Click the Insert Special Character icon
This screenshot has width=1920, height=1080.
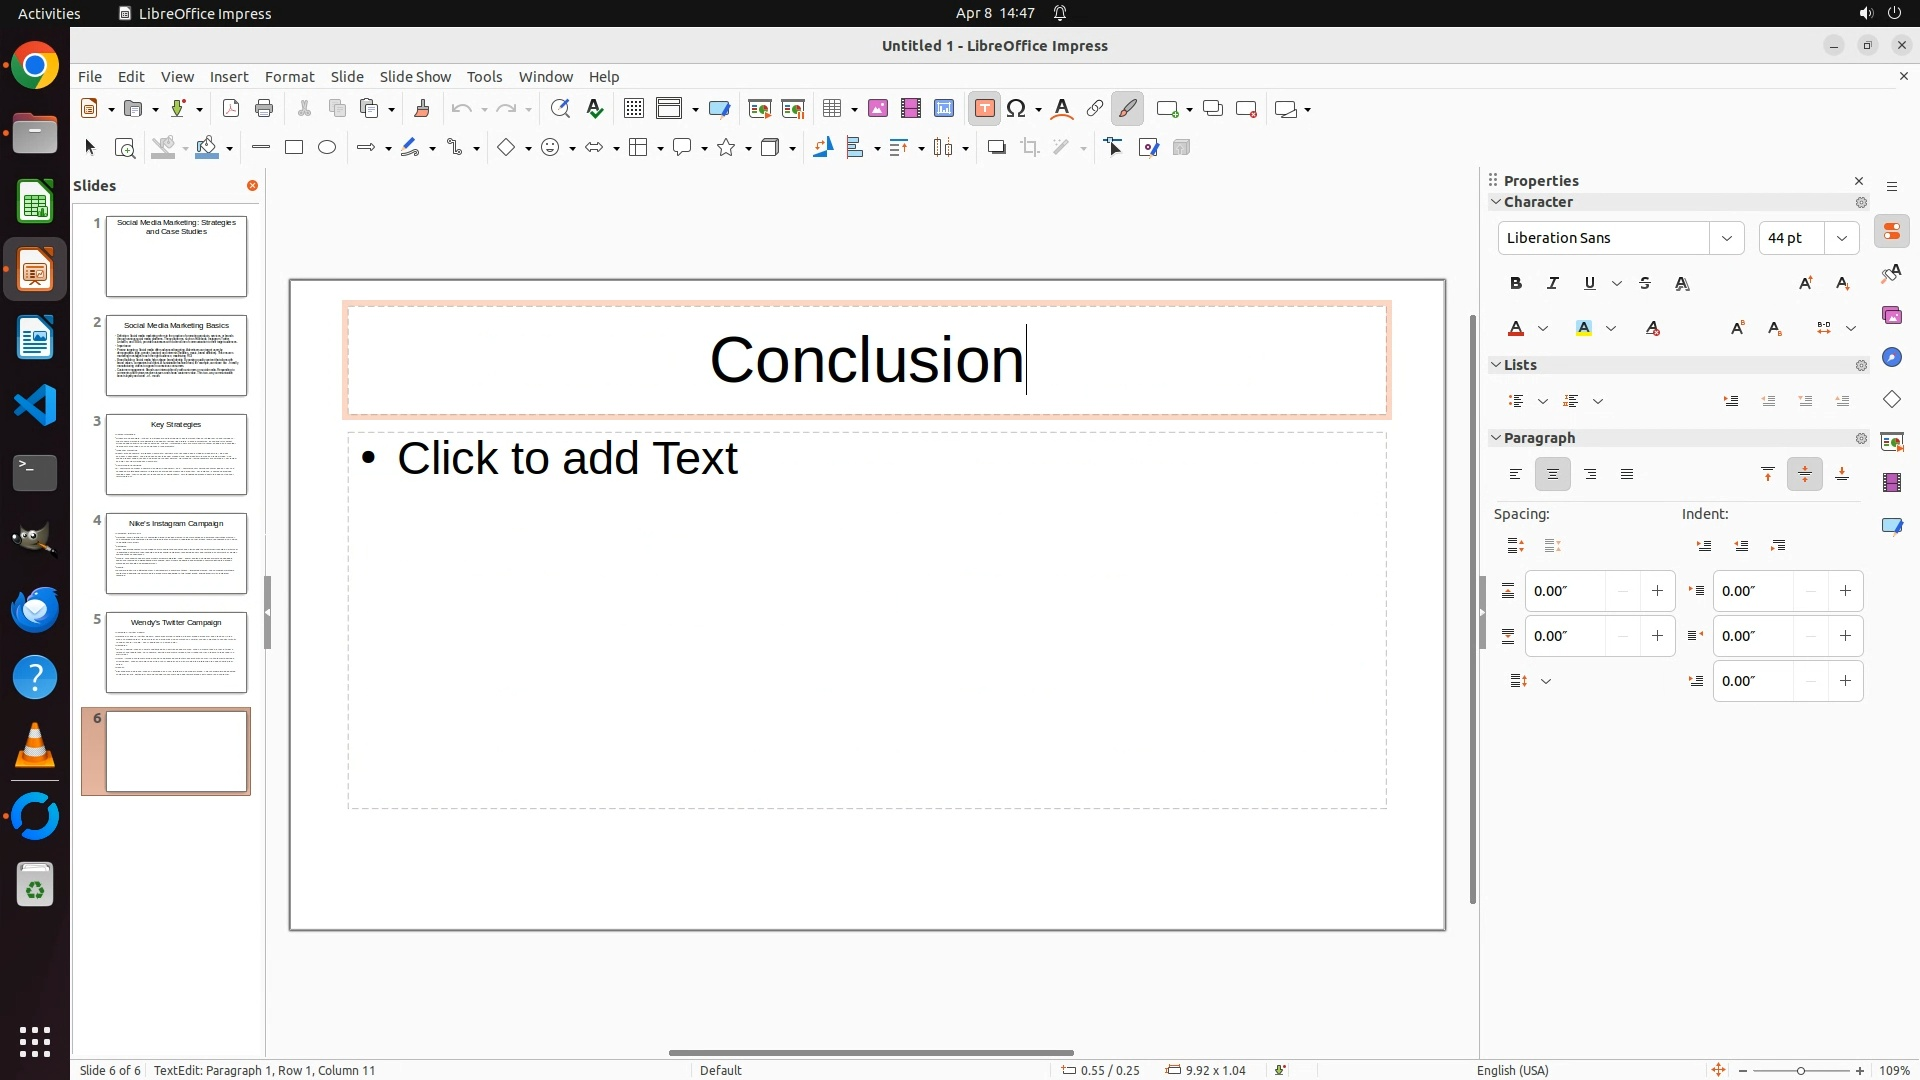tap(1016, 109)
